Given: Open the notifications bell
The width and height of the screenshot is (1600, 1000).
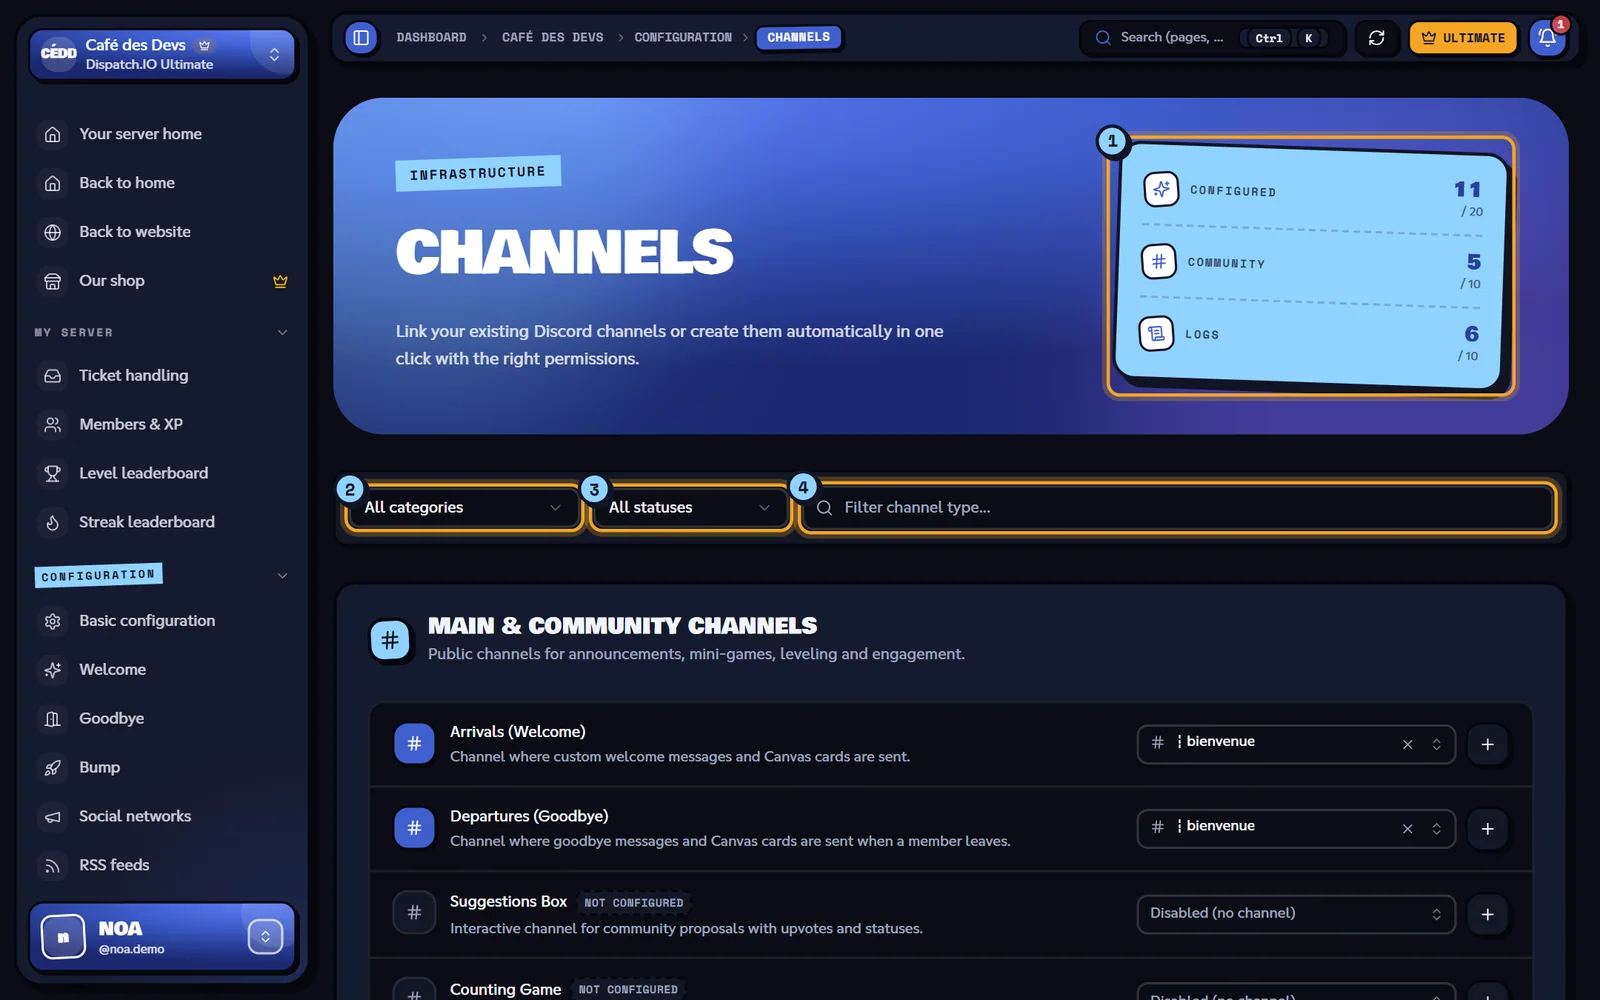Looking at the screenshot, I should (x=1547, y=38).
